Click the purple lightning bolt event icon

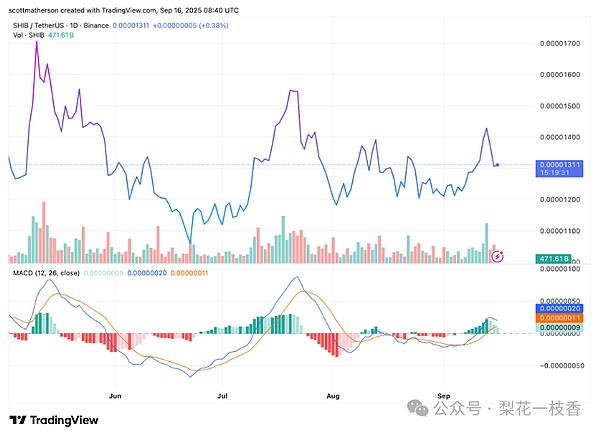click(x=500, y=257)
